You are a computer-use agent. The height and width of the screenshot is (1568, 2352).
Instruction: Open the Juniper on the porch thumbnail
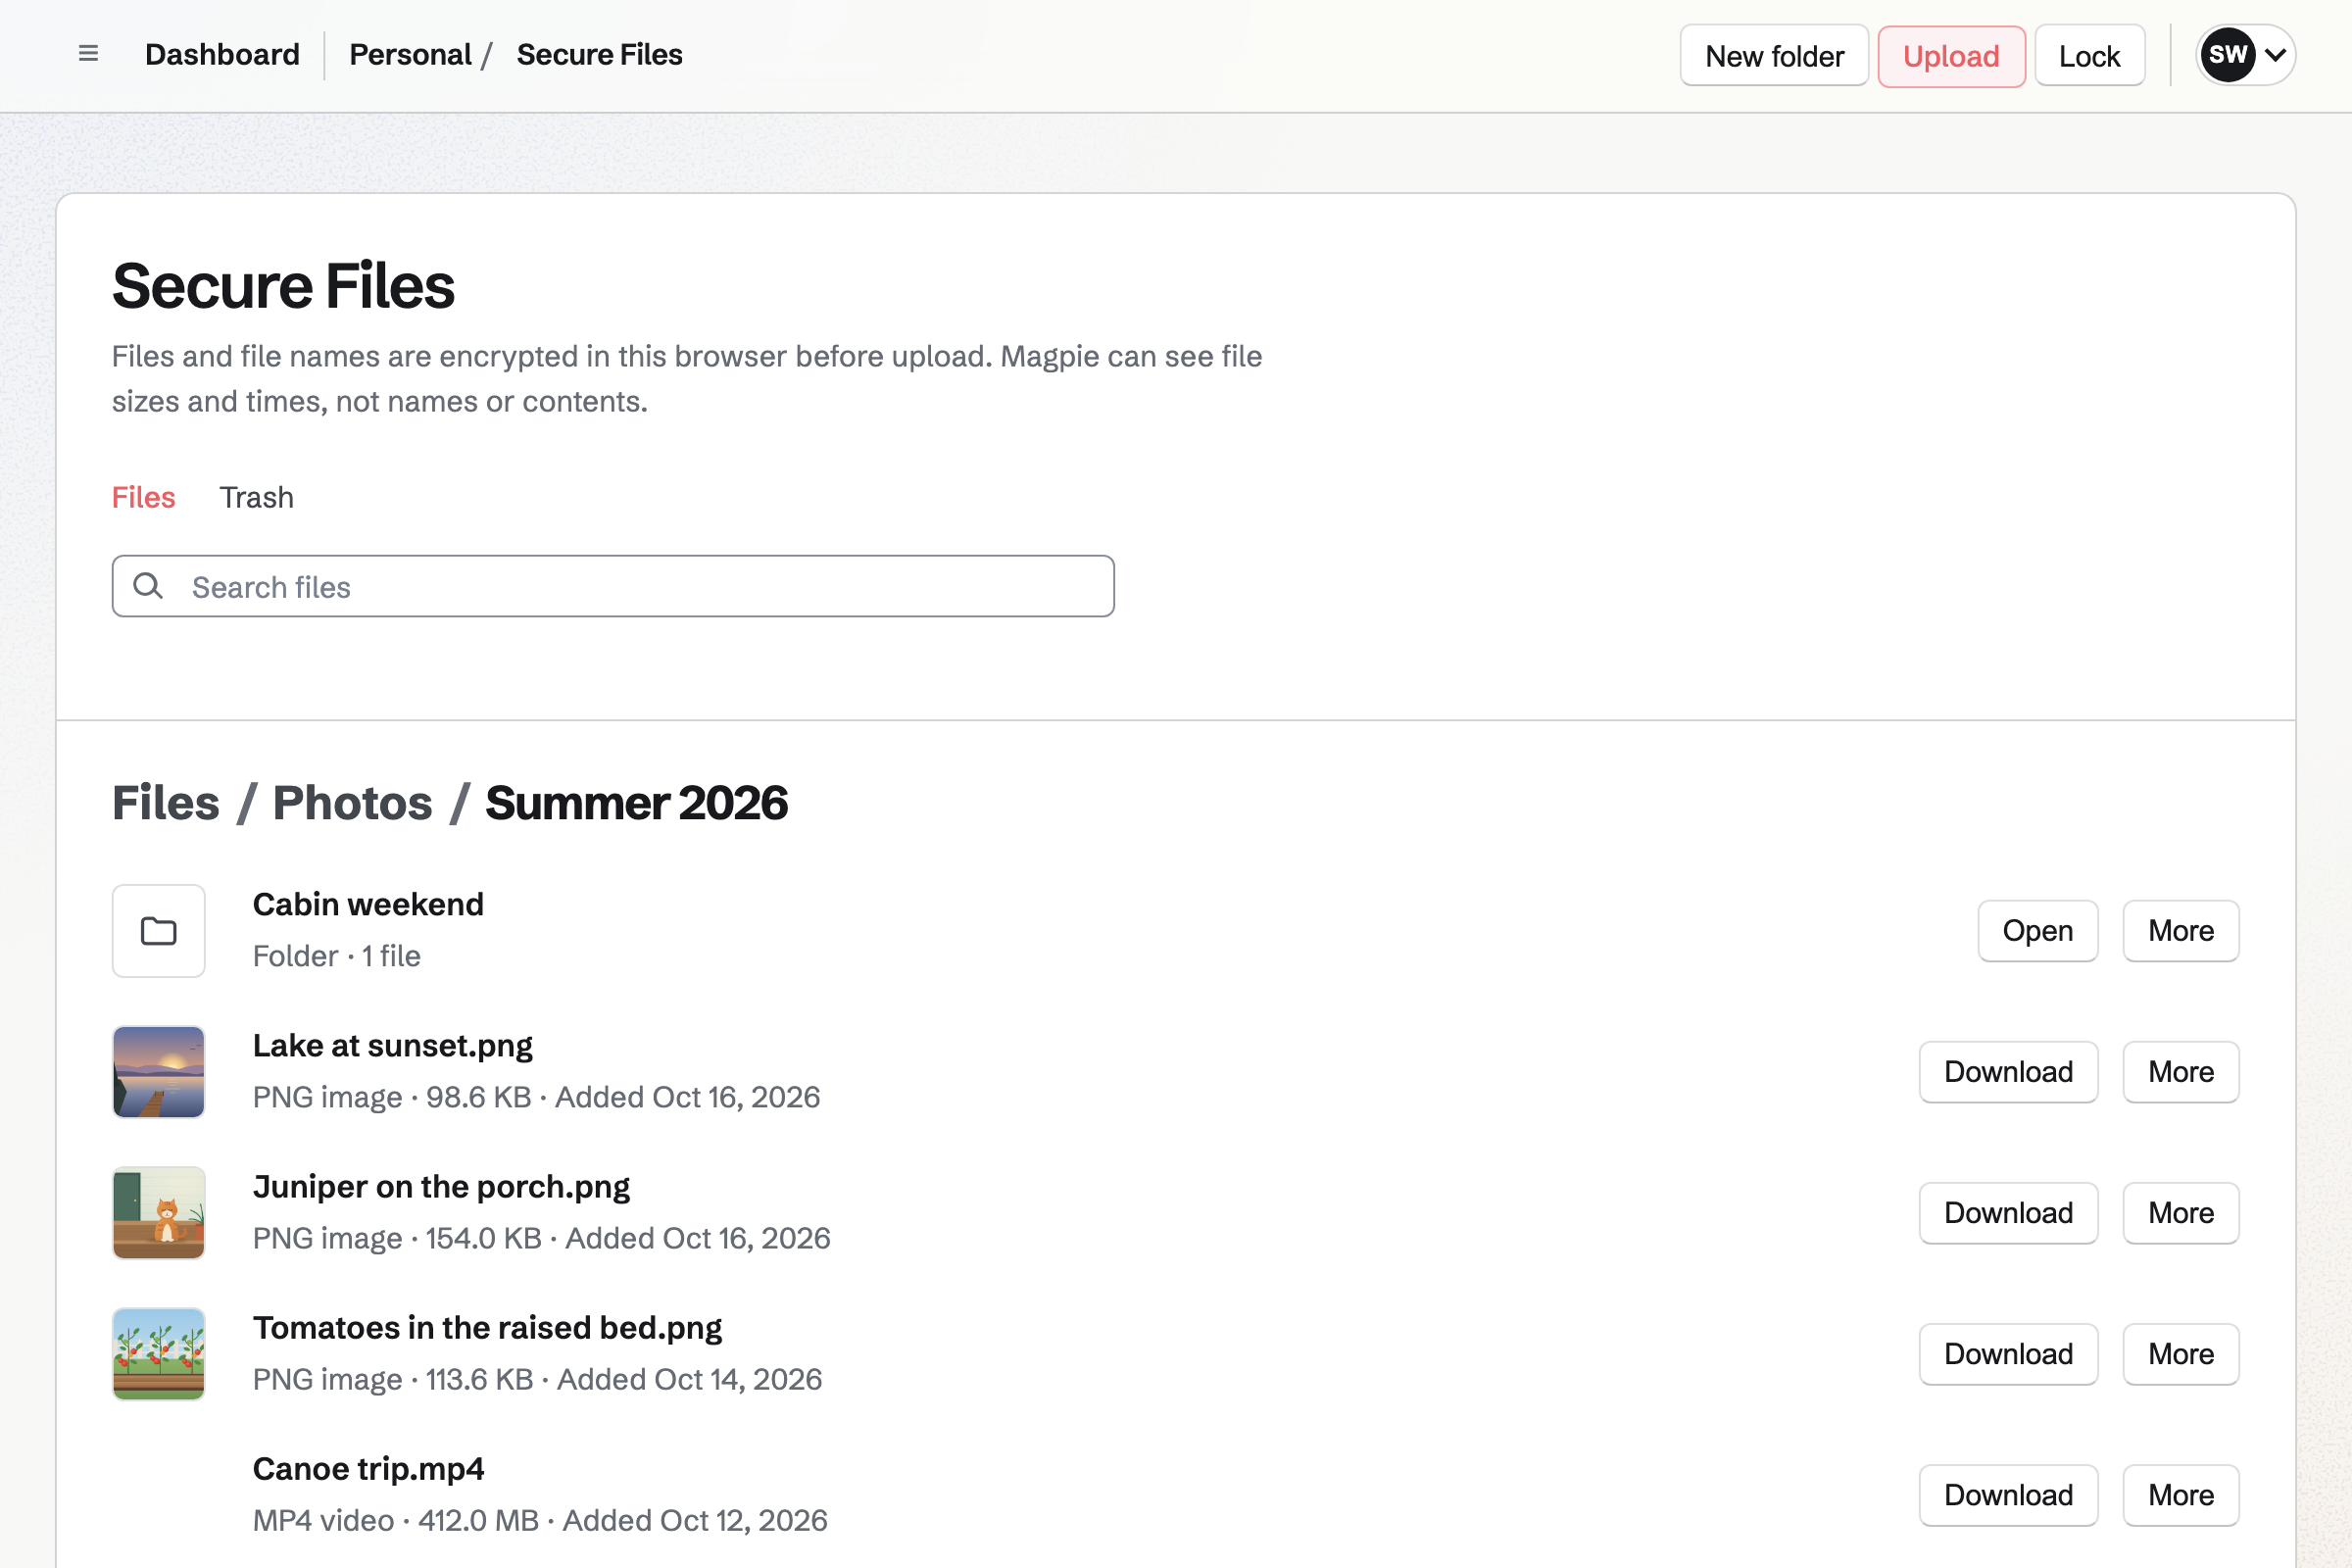pyautogui.click(x=159, y=1213)
